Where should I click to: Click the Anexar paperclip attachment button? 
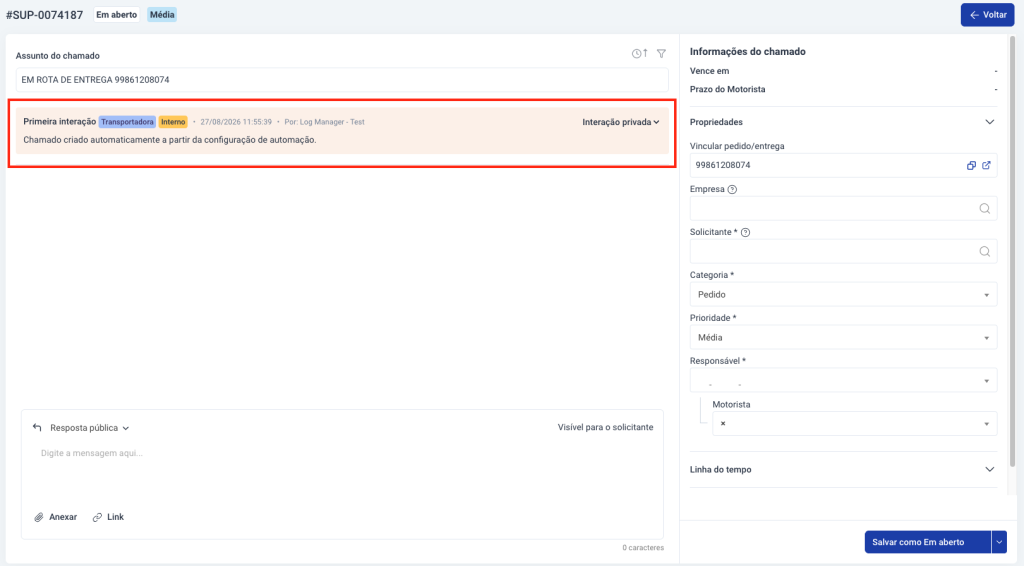coord(56,517)
